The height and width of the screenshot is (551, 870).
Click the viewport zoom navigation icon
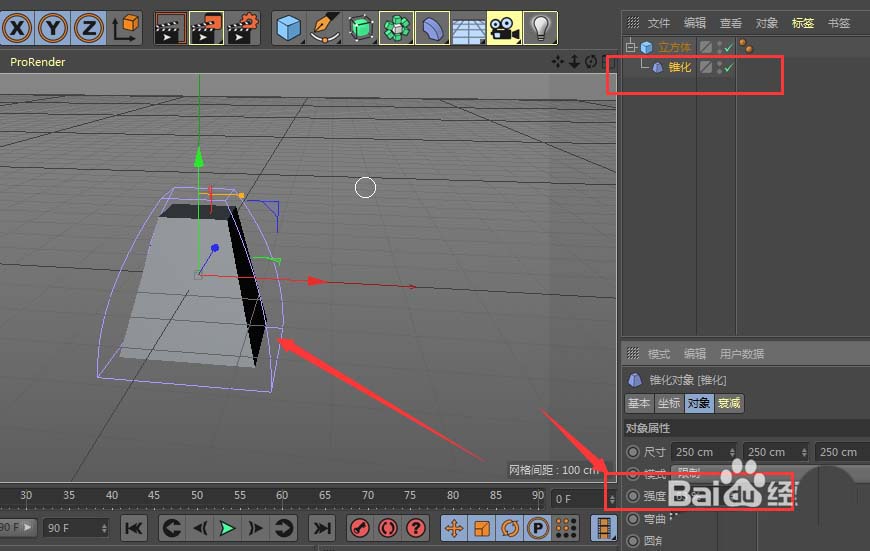(x=574, y=62)
